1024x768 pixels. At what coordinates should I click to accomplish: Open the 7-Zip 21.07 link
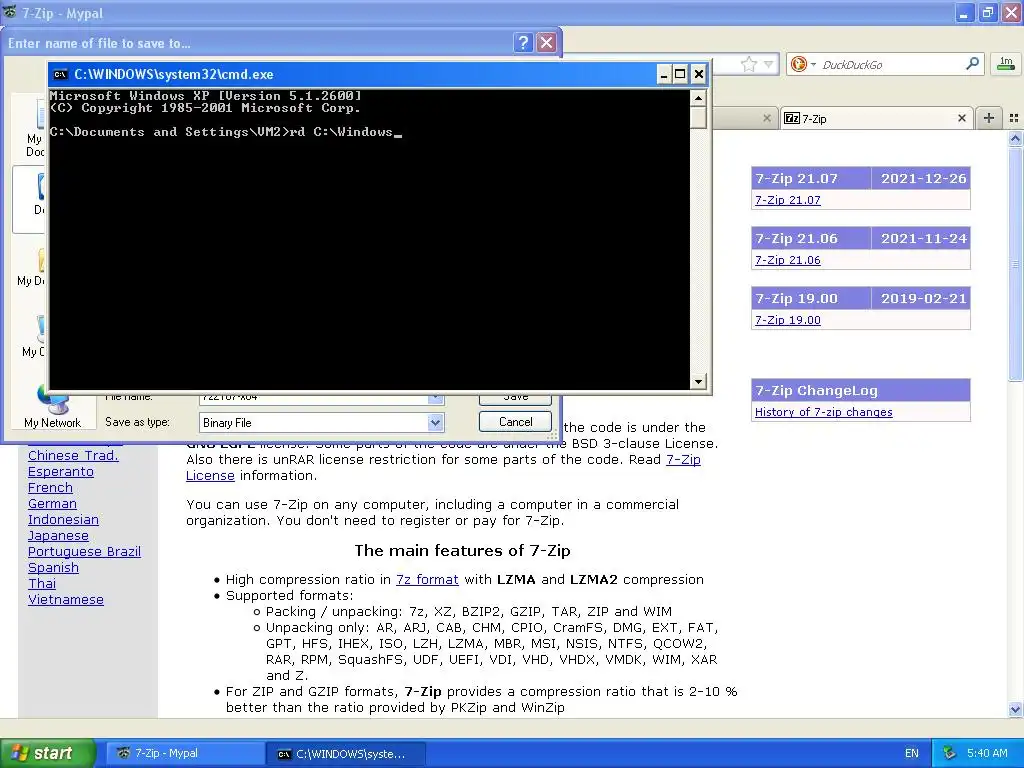tap(788, 200)
